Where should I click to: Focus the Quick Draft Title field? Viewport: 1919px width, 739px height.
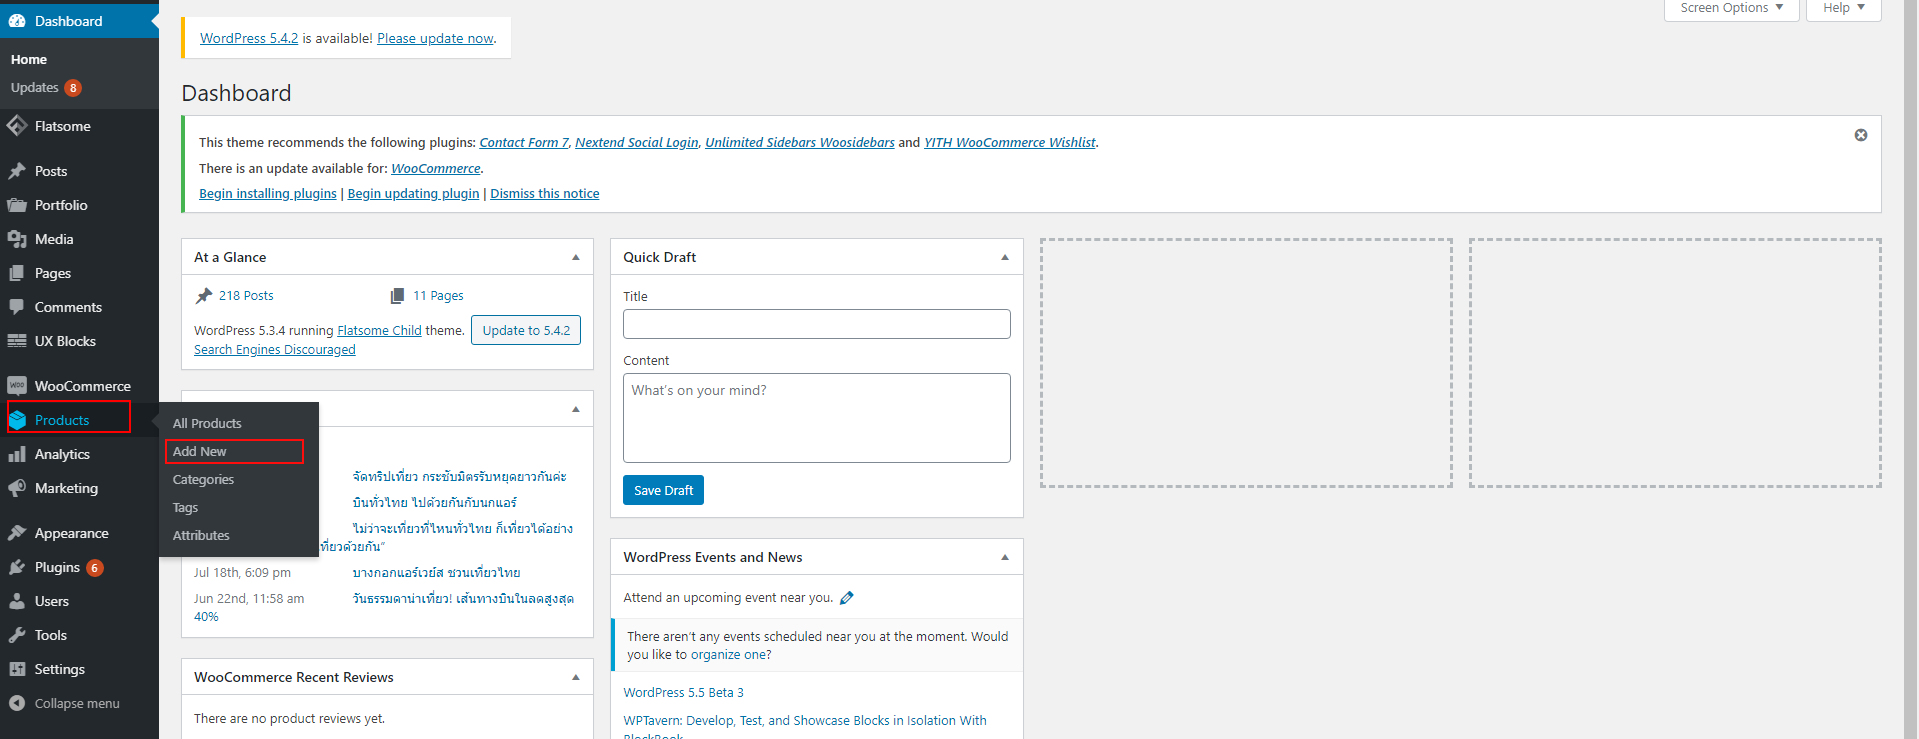(x=817, y=324)
